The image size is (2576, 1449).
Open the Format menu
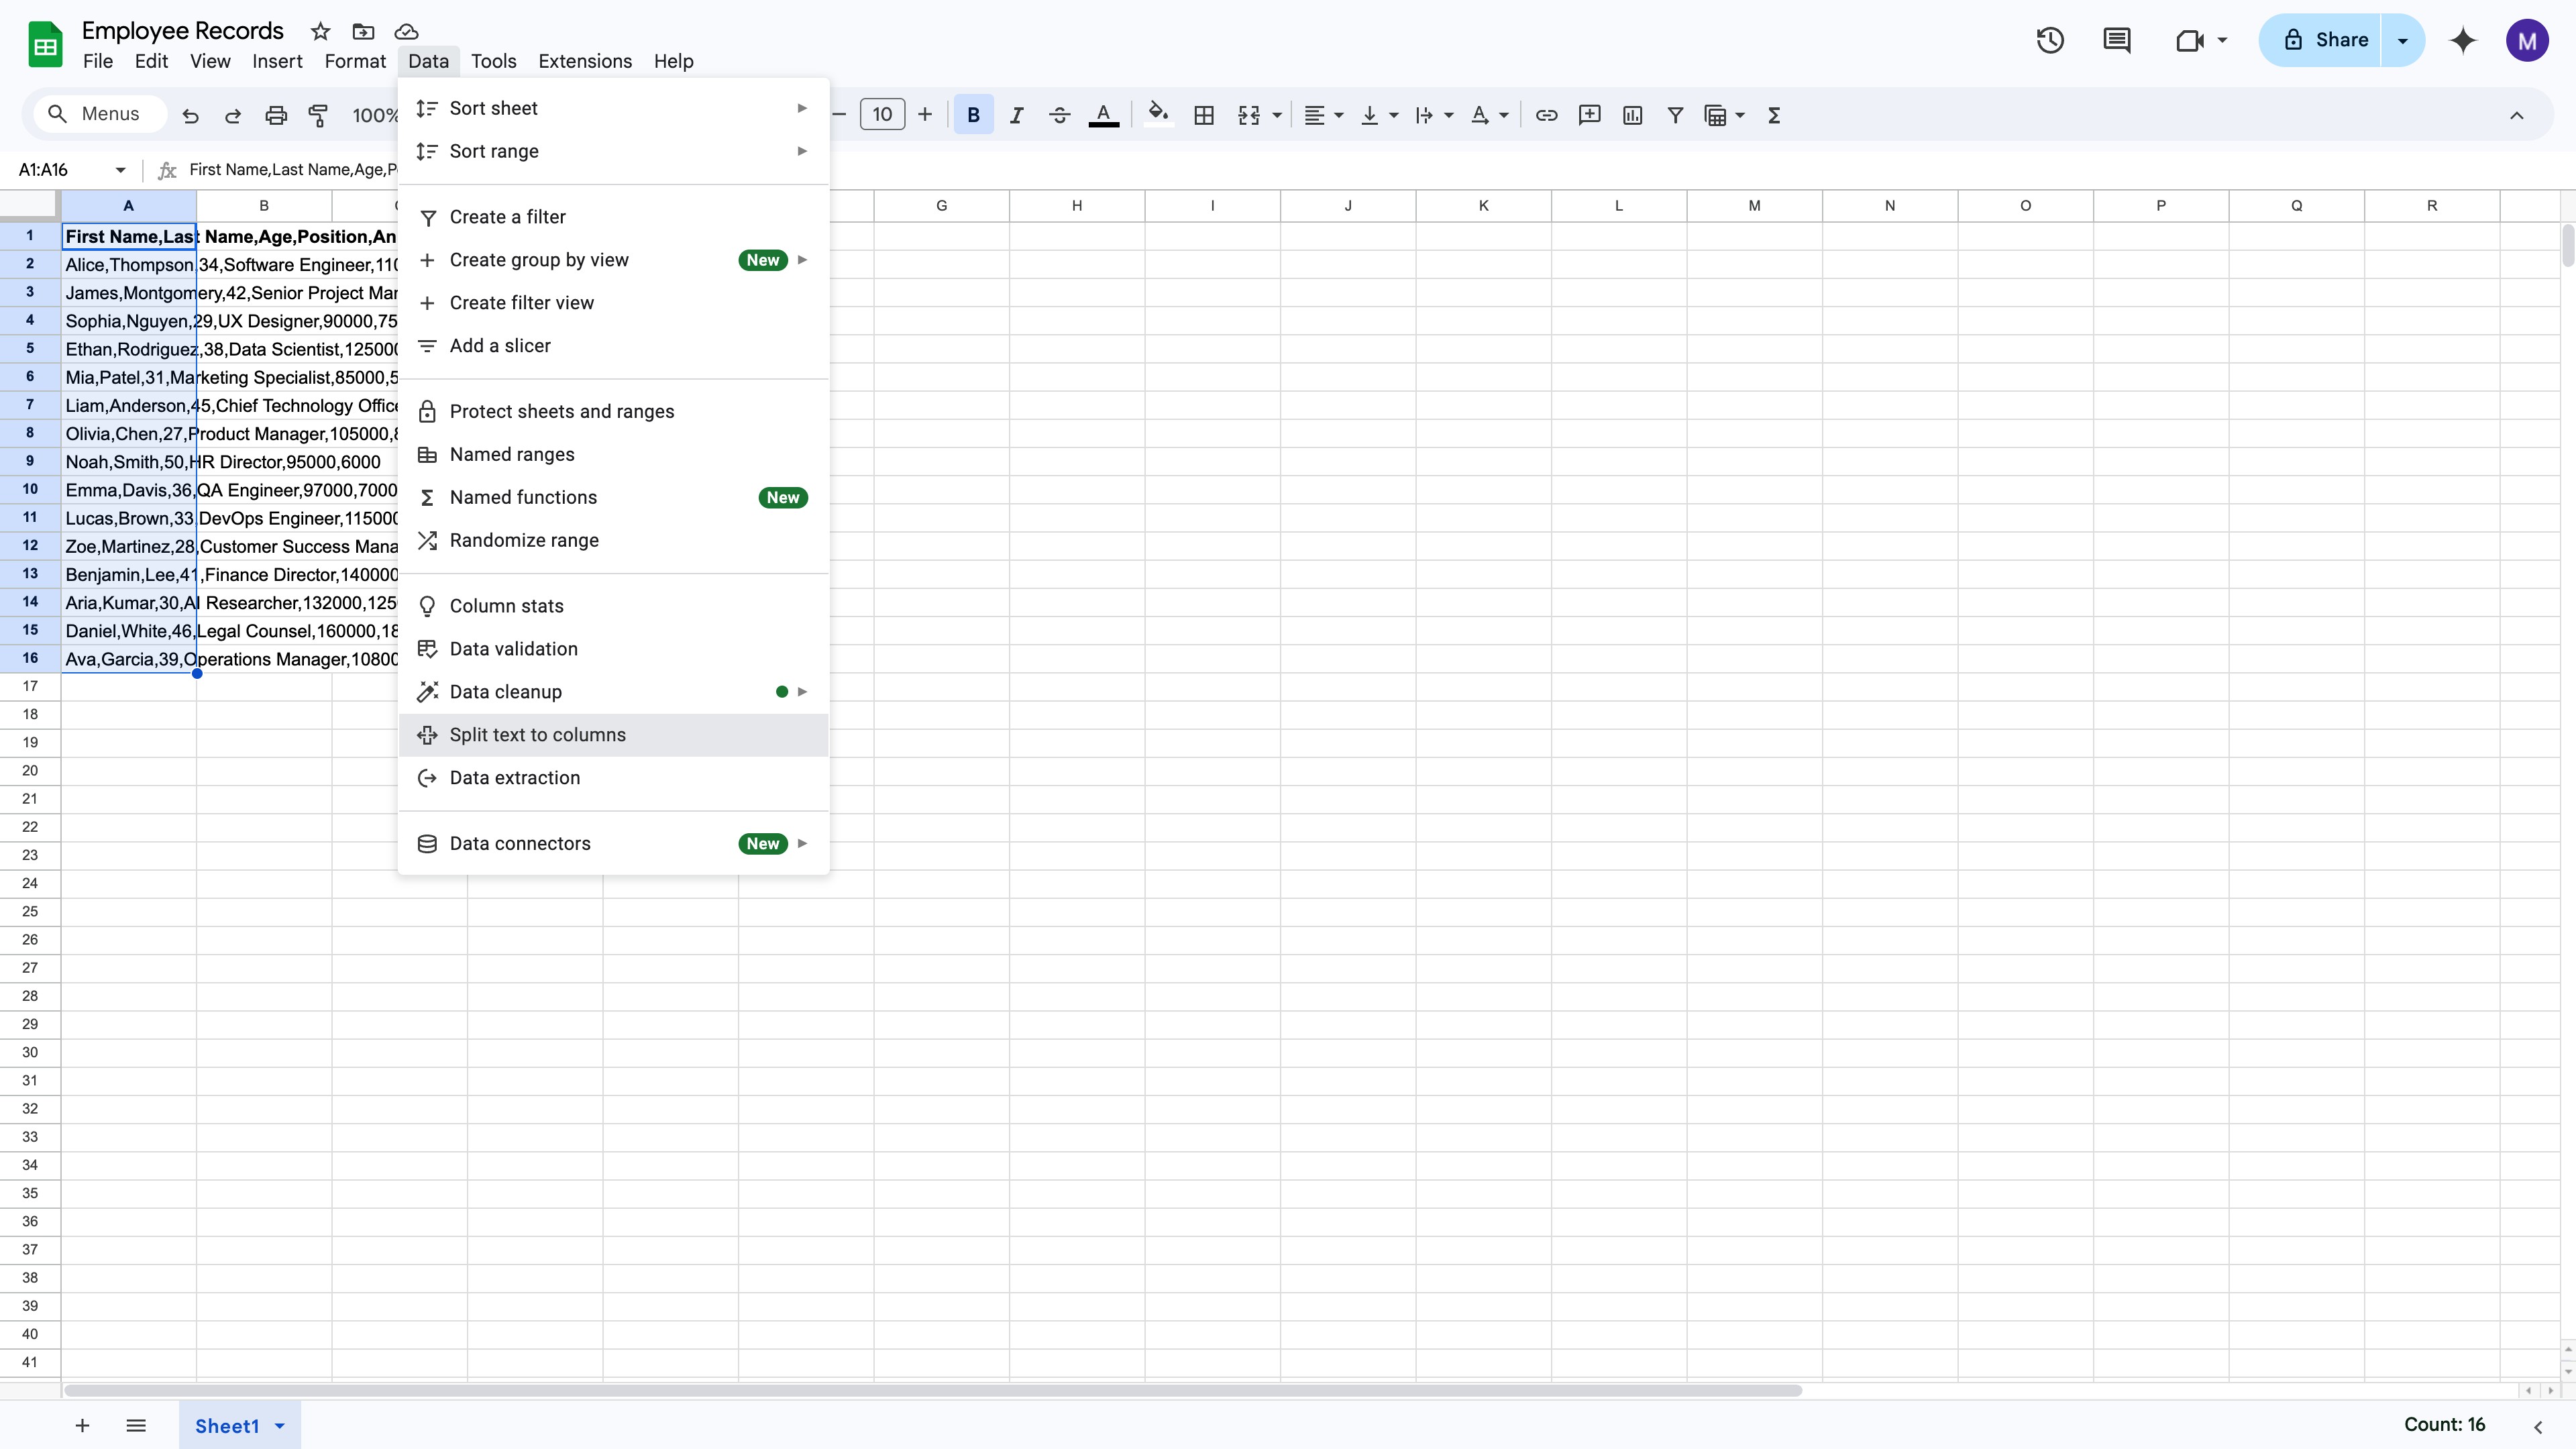click(x=355, y=61)
